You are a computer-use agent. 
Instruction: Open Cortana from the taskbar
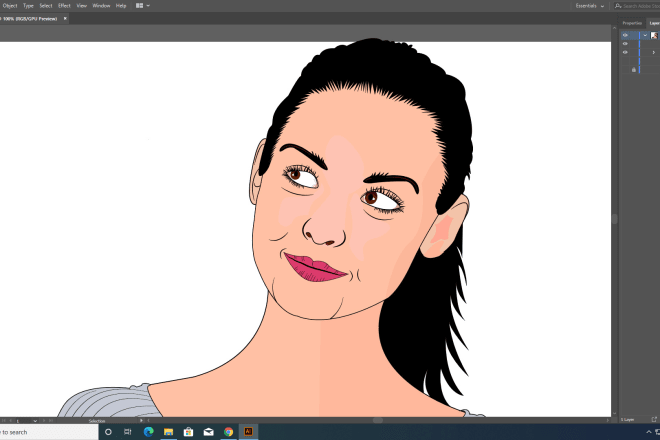(x=108, y=432)
